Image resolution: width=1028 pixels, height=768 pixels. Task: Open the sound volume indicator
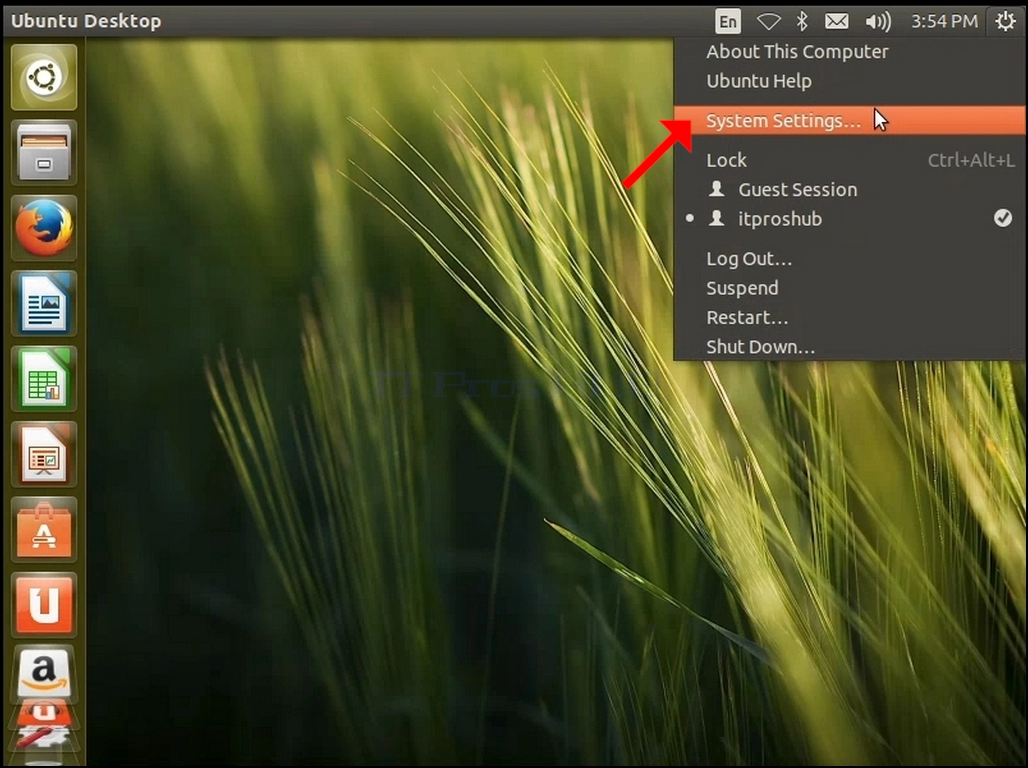[x=878, y=22]
